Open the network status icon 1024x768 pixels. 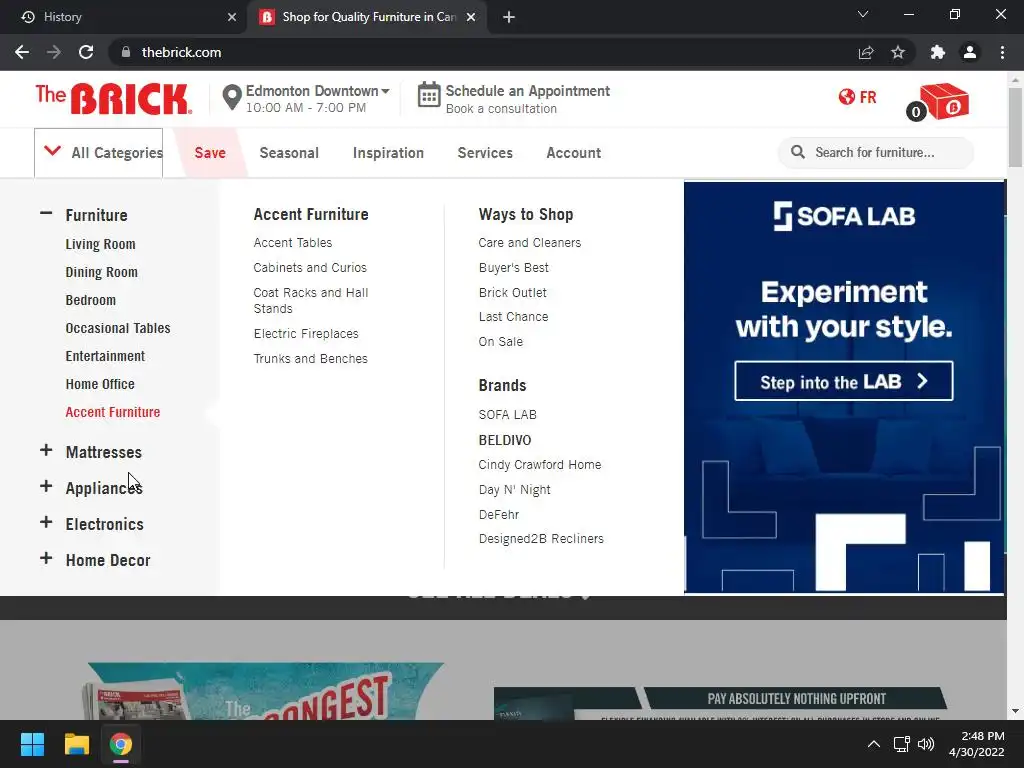click(902, 744)
